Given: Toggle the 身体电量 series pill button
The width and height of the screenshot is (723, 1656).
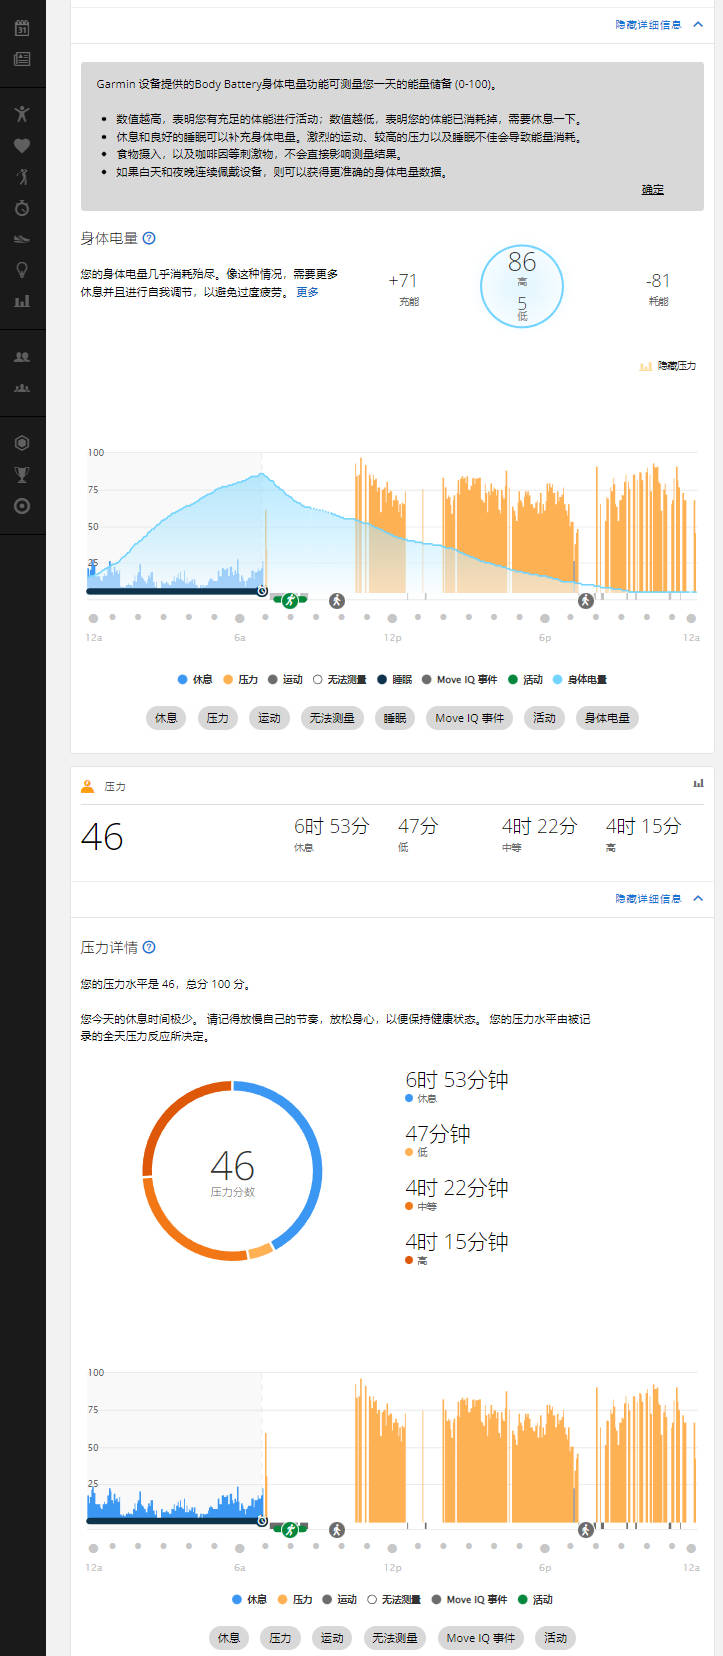Looking at the screenshot, I should [x=607, y=718].
